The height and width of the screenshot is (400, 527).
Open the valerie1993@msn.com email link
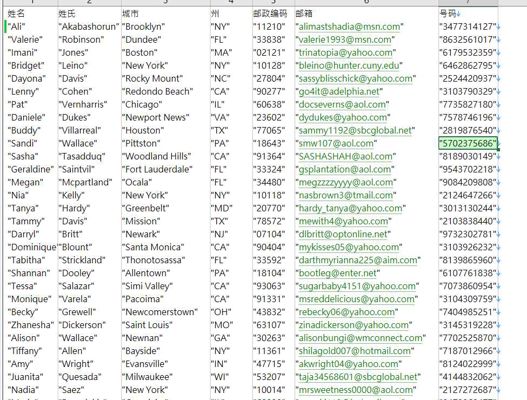345,40
